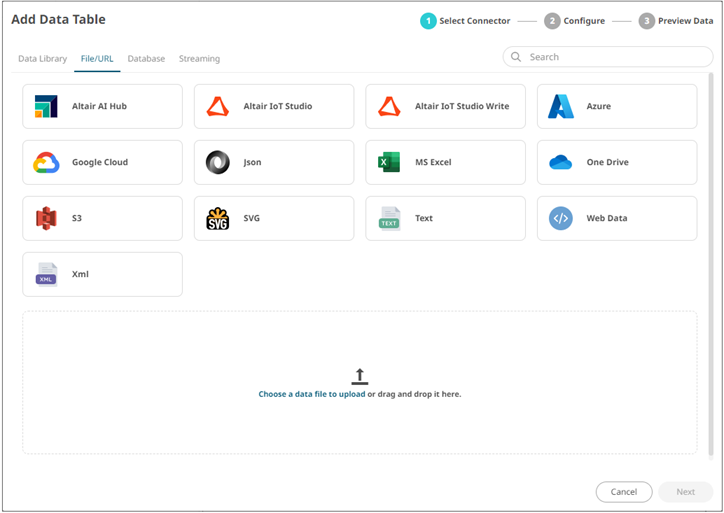Click the One Drive cloud icon
This screenshot has width=724, height=513.
(x=561, y=163)
